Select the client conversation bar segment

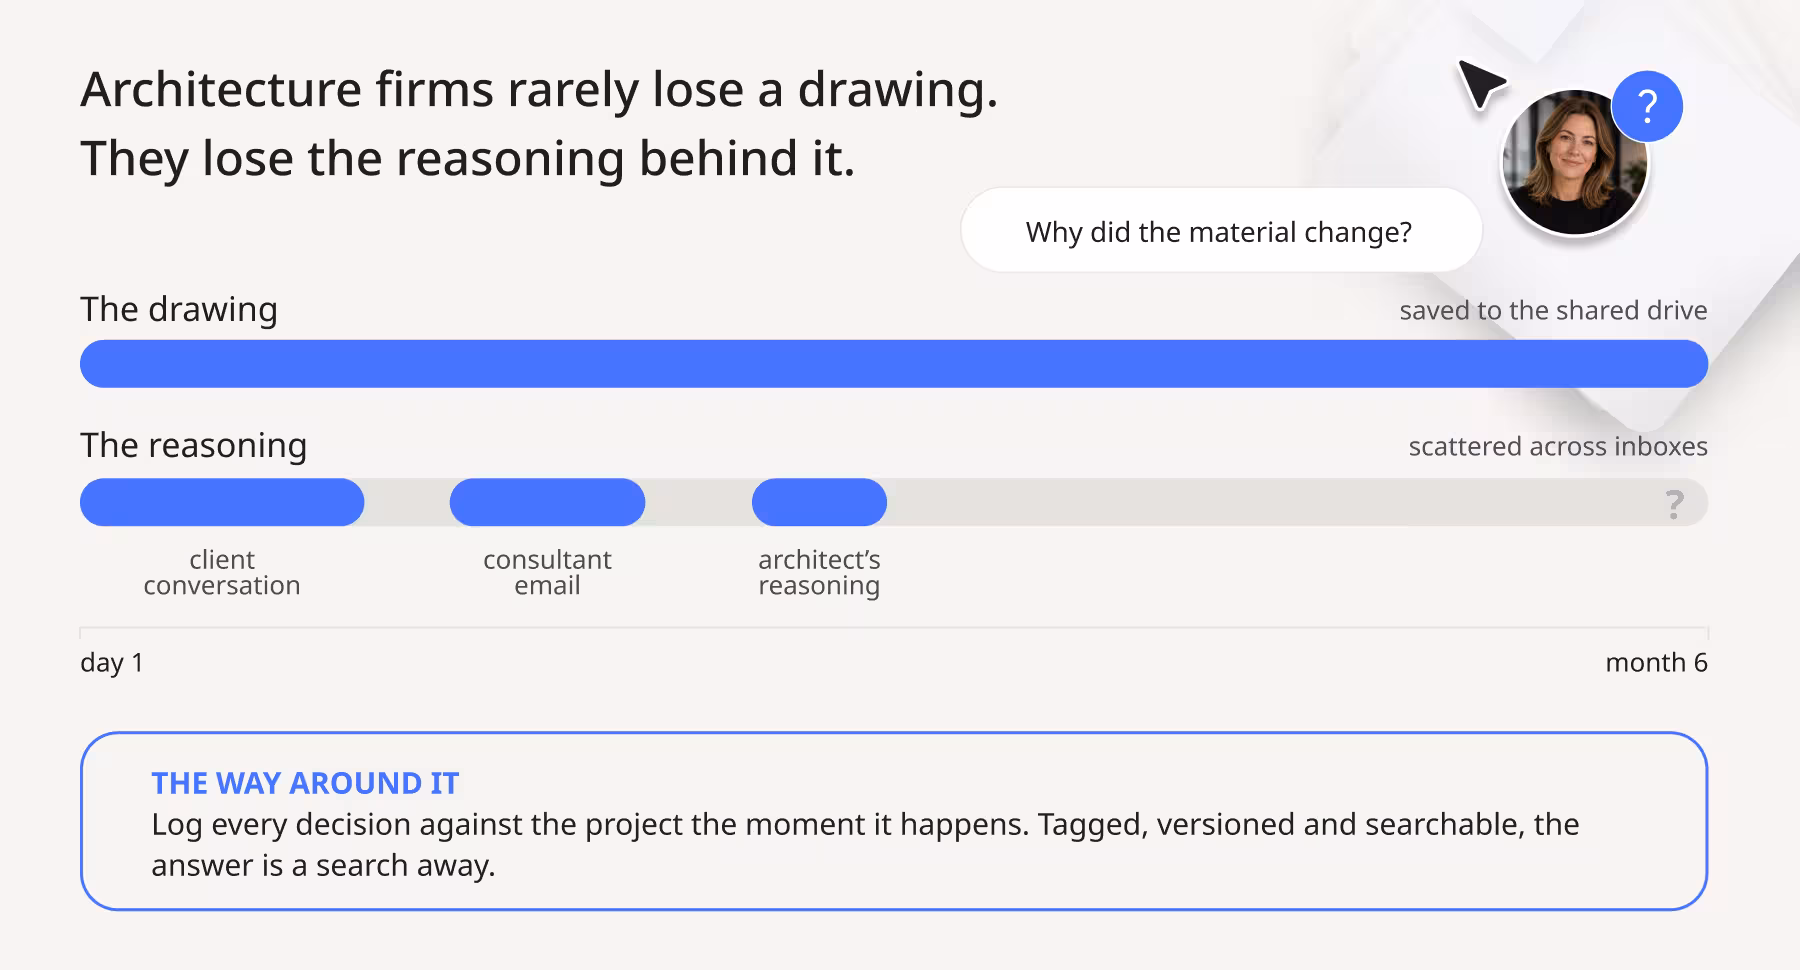pyautogui.click(x=222, y=502)
